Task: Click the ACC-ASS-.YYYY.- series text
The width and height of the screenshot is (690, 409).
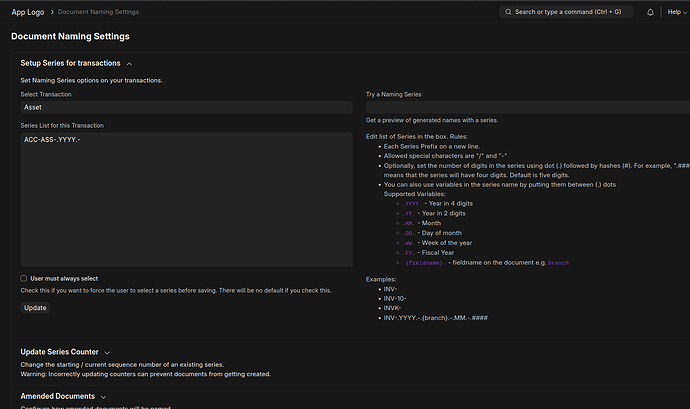Action: pos(52,140)
